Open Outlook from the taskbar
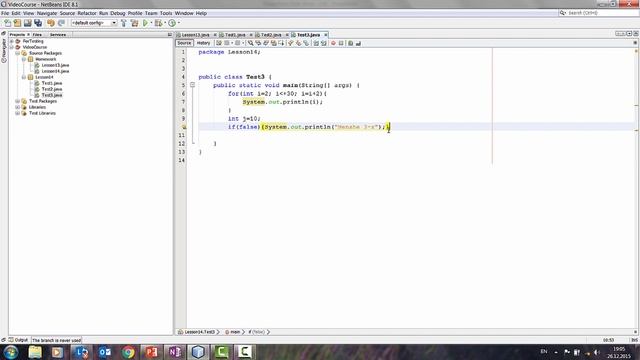640x360 pixels. point(105,352)
